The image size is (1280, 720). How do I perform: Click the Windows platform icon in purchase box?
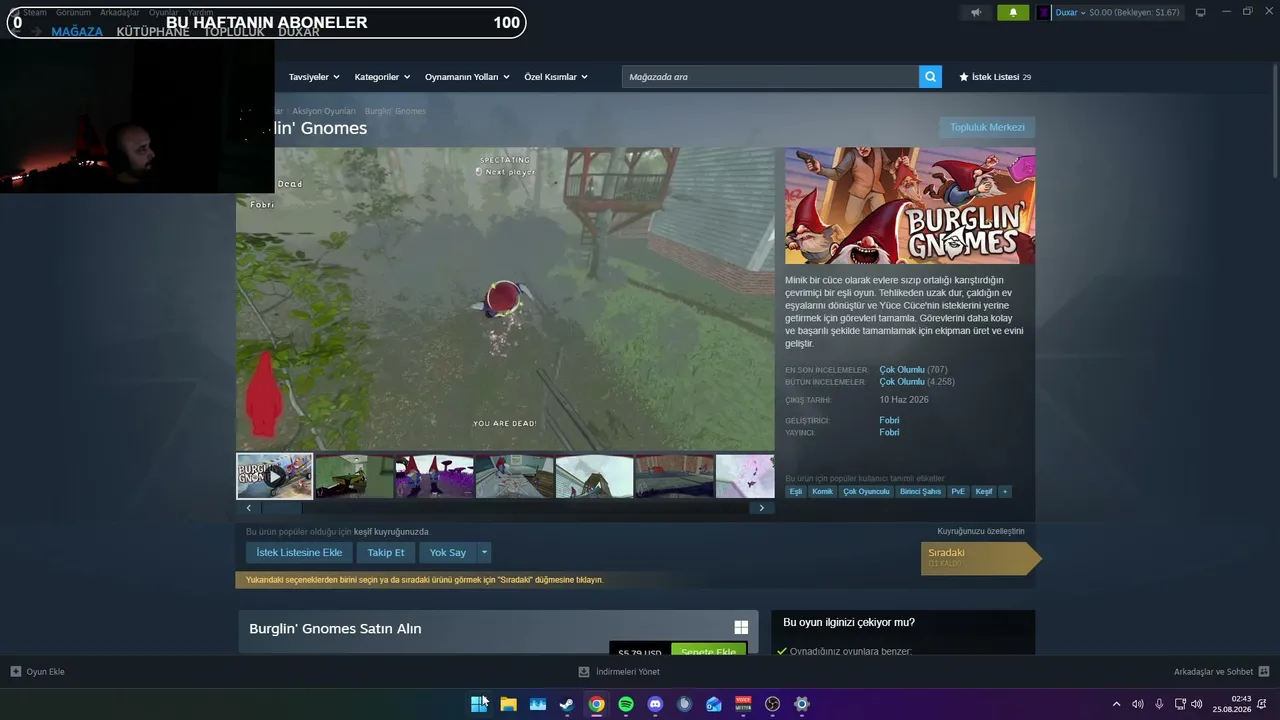coord(741,628)
